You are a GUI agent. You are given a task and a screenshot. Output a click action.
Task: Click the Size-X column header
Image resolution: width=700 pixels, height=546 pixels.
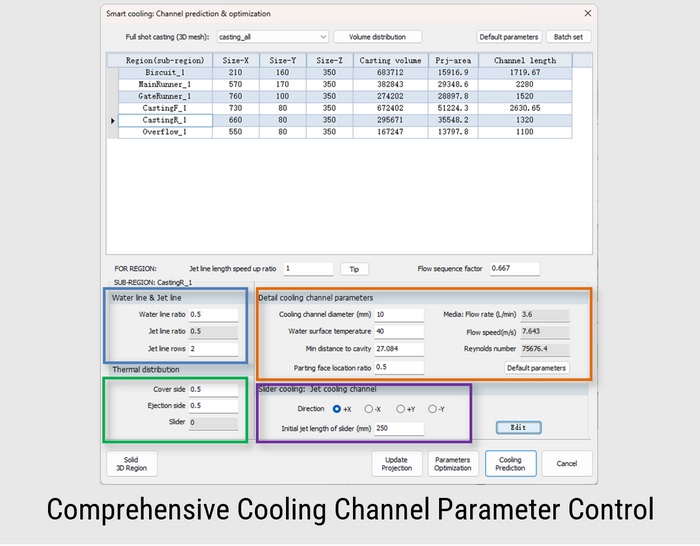(x=236, y=61)
